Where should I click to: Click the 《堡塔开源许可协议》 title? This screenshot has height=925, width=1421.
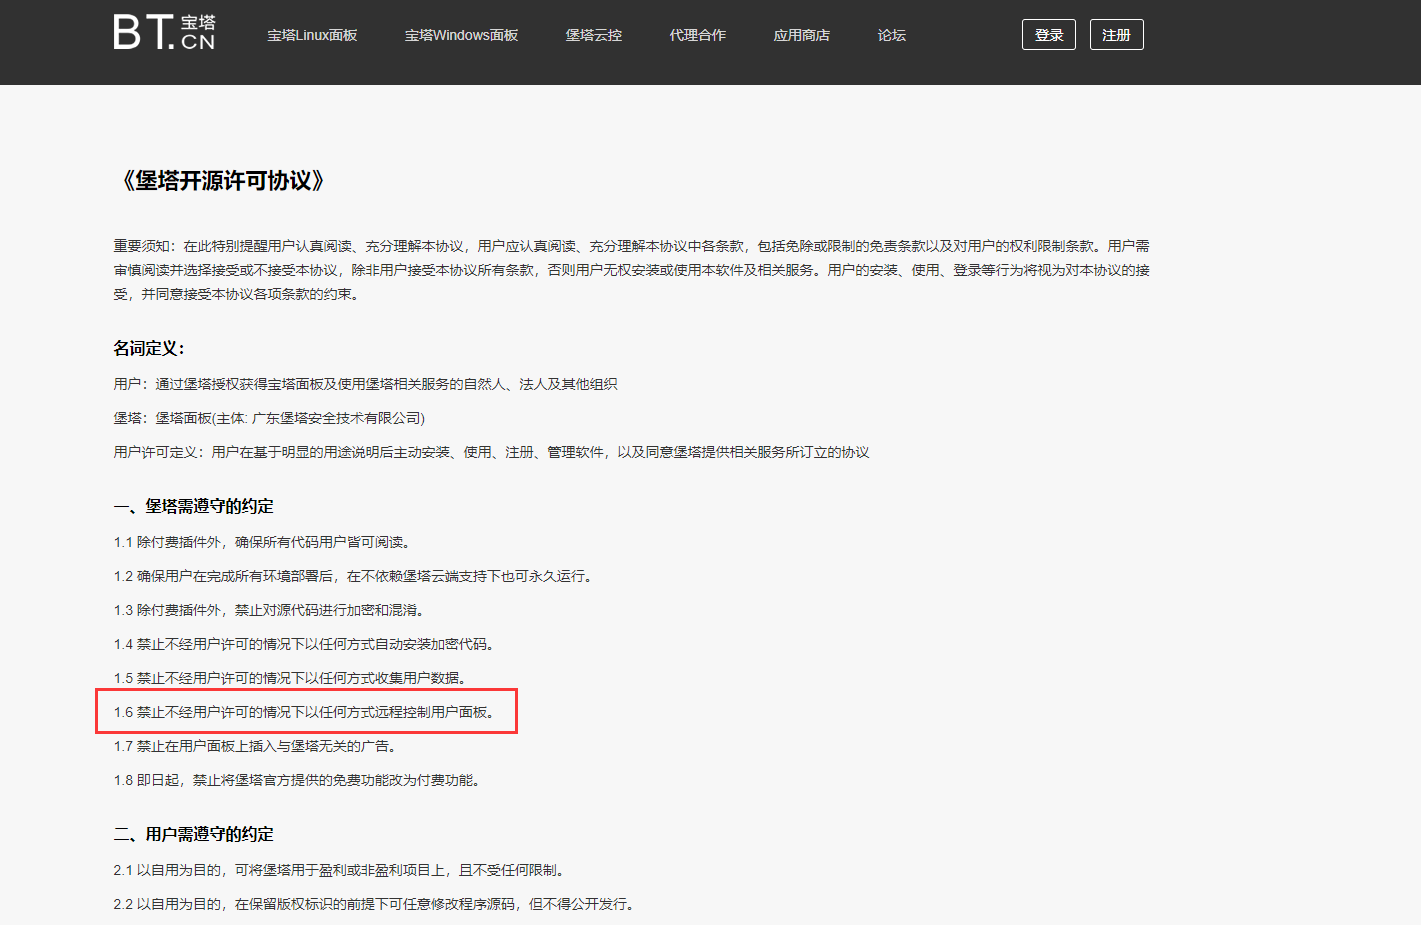pyautogui.click(x=219, y=181)
